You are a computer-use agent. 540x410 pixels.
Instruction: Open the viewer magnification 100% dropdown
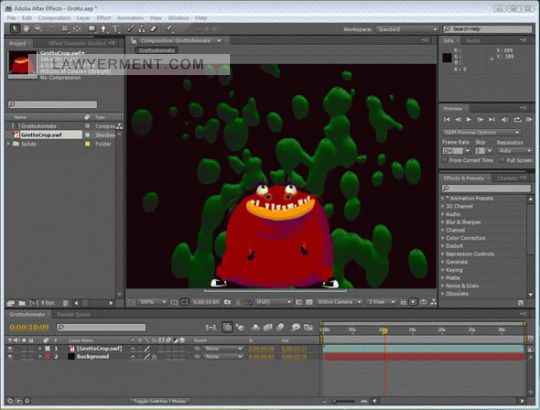tap(152, 302)
